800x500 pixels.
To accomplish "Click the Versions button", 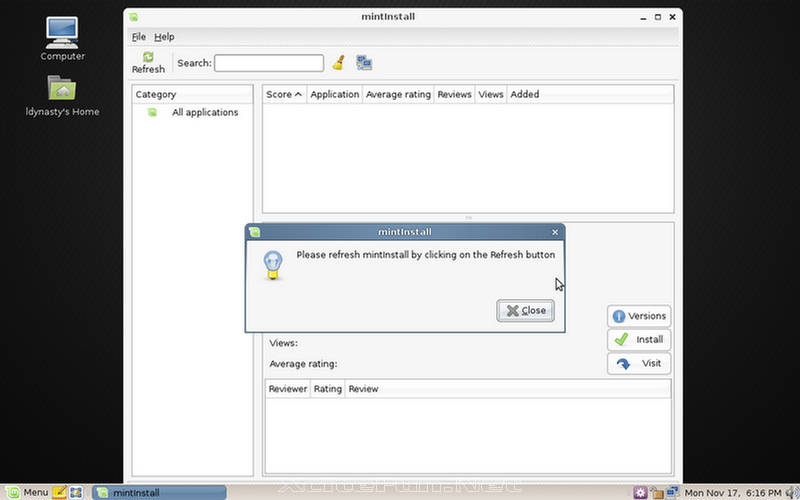I will (639, 316).
